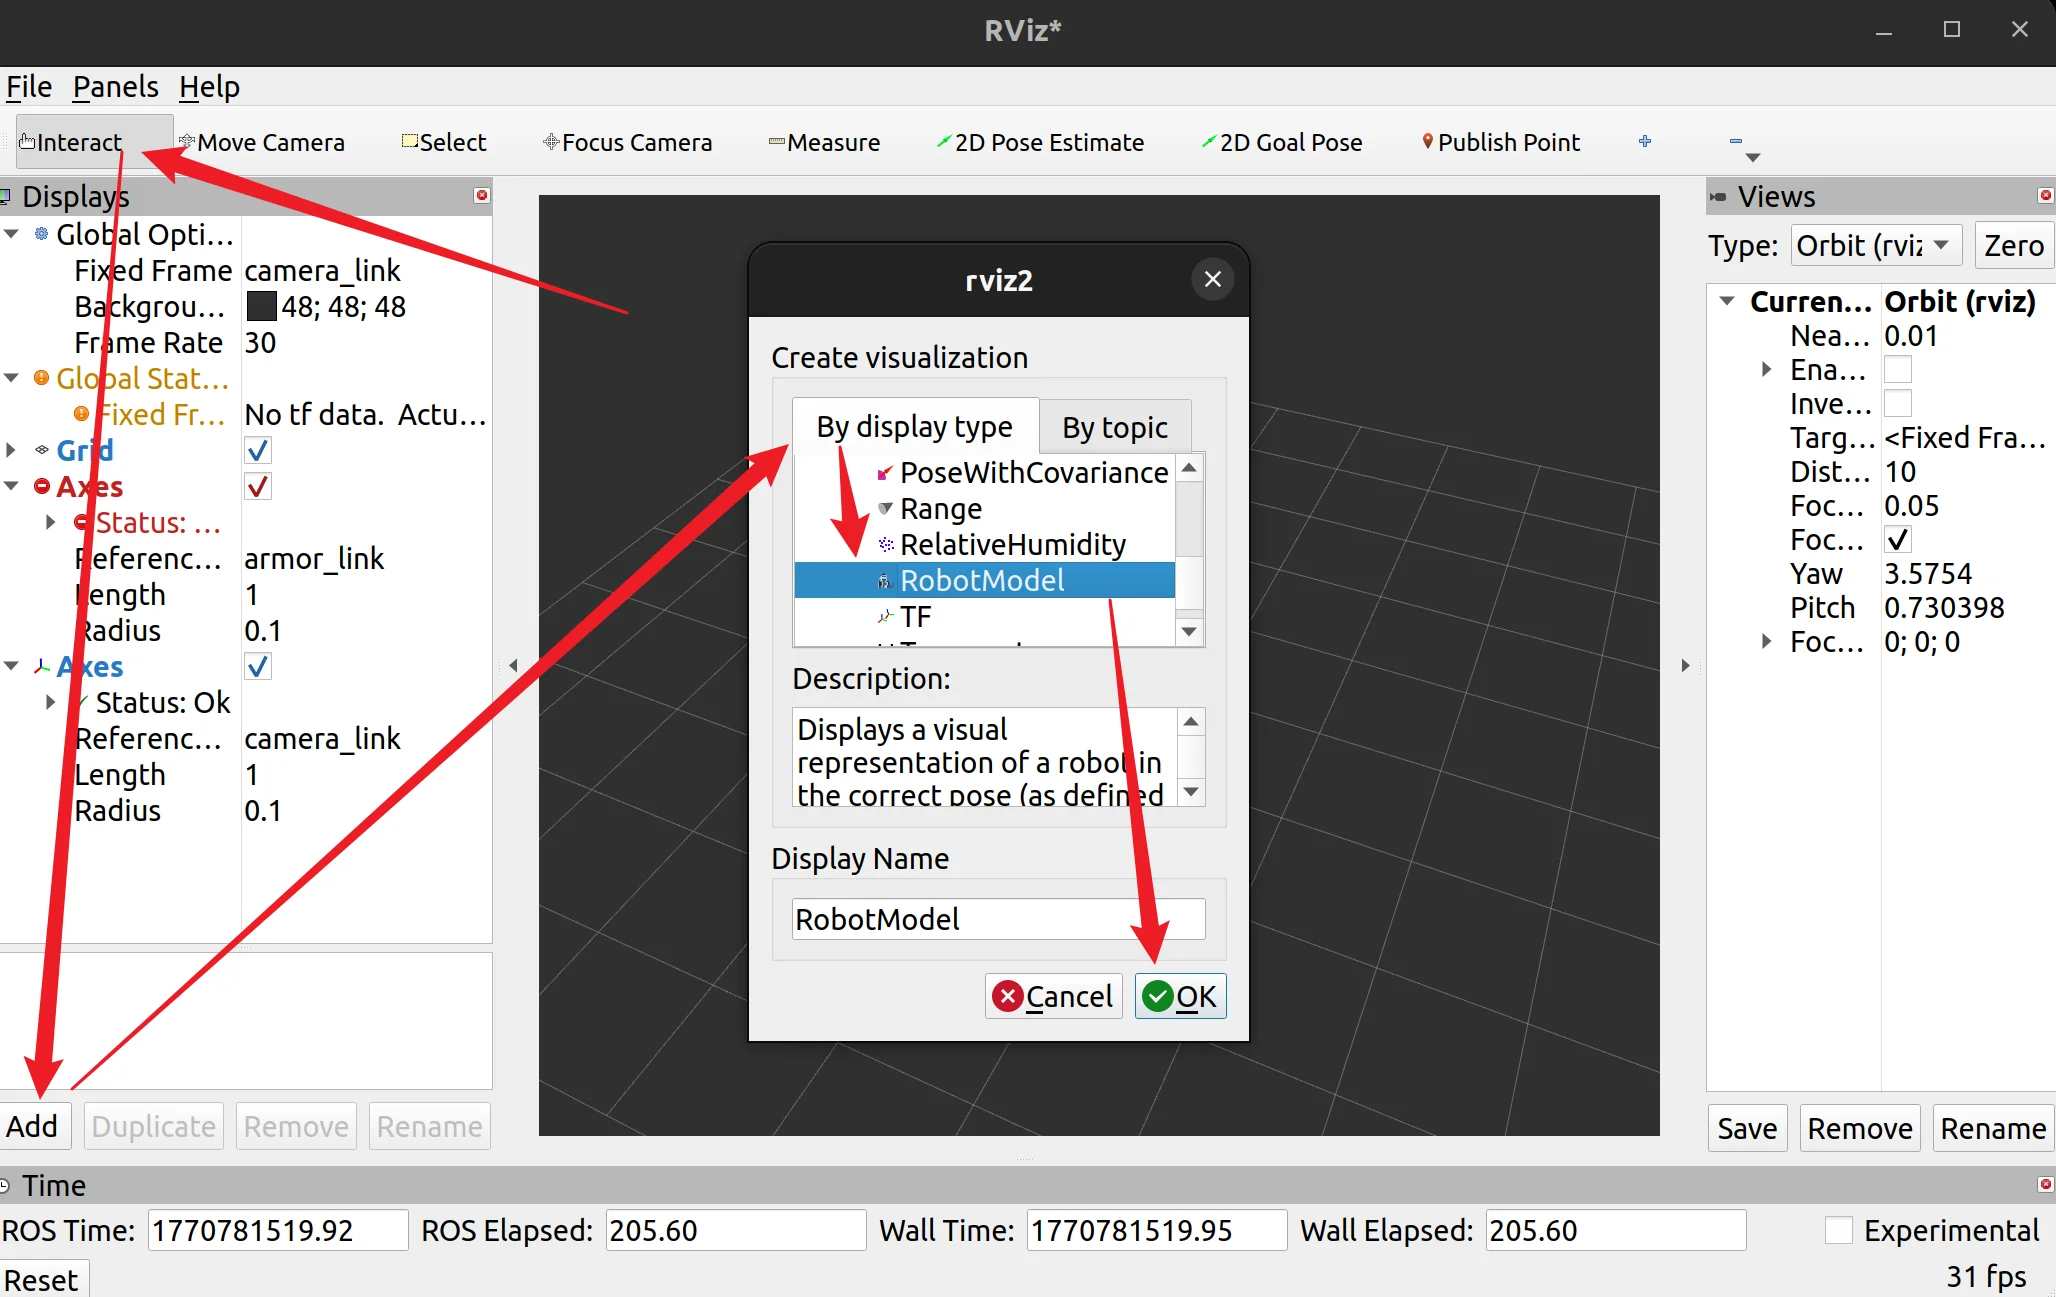
Task: Click the Background color swatch
Action: tap(261, 306)
